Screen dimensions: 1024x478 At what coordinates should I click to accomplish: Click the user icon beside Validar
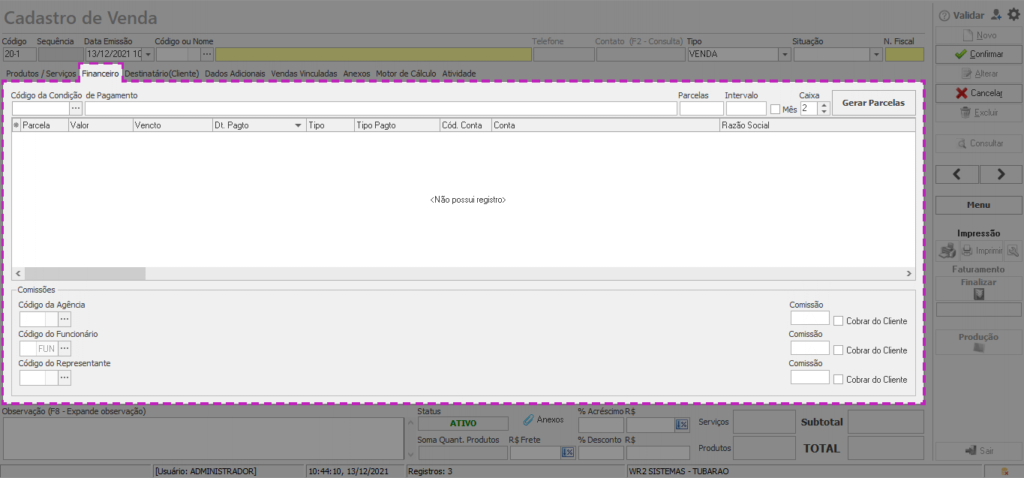995,15
